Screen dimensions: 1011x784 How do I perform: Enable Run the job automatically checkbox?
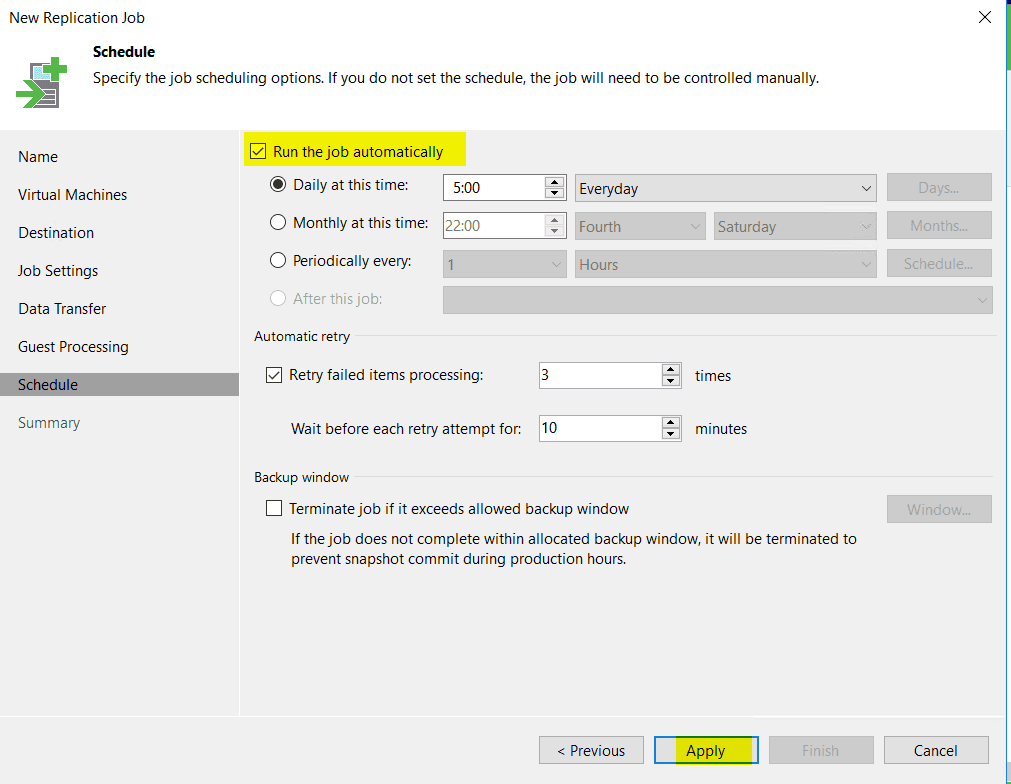(258, 150)
